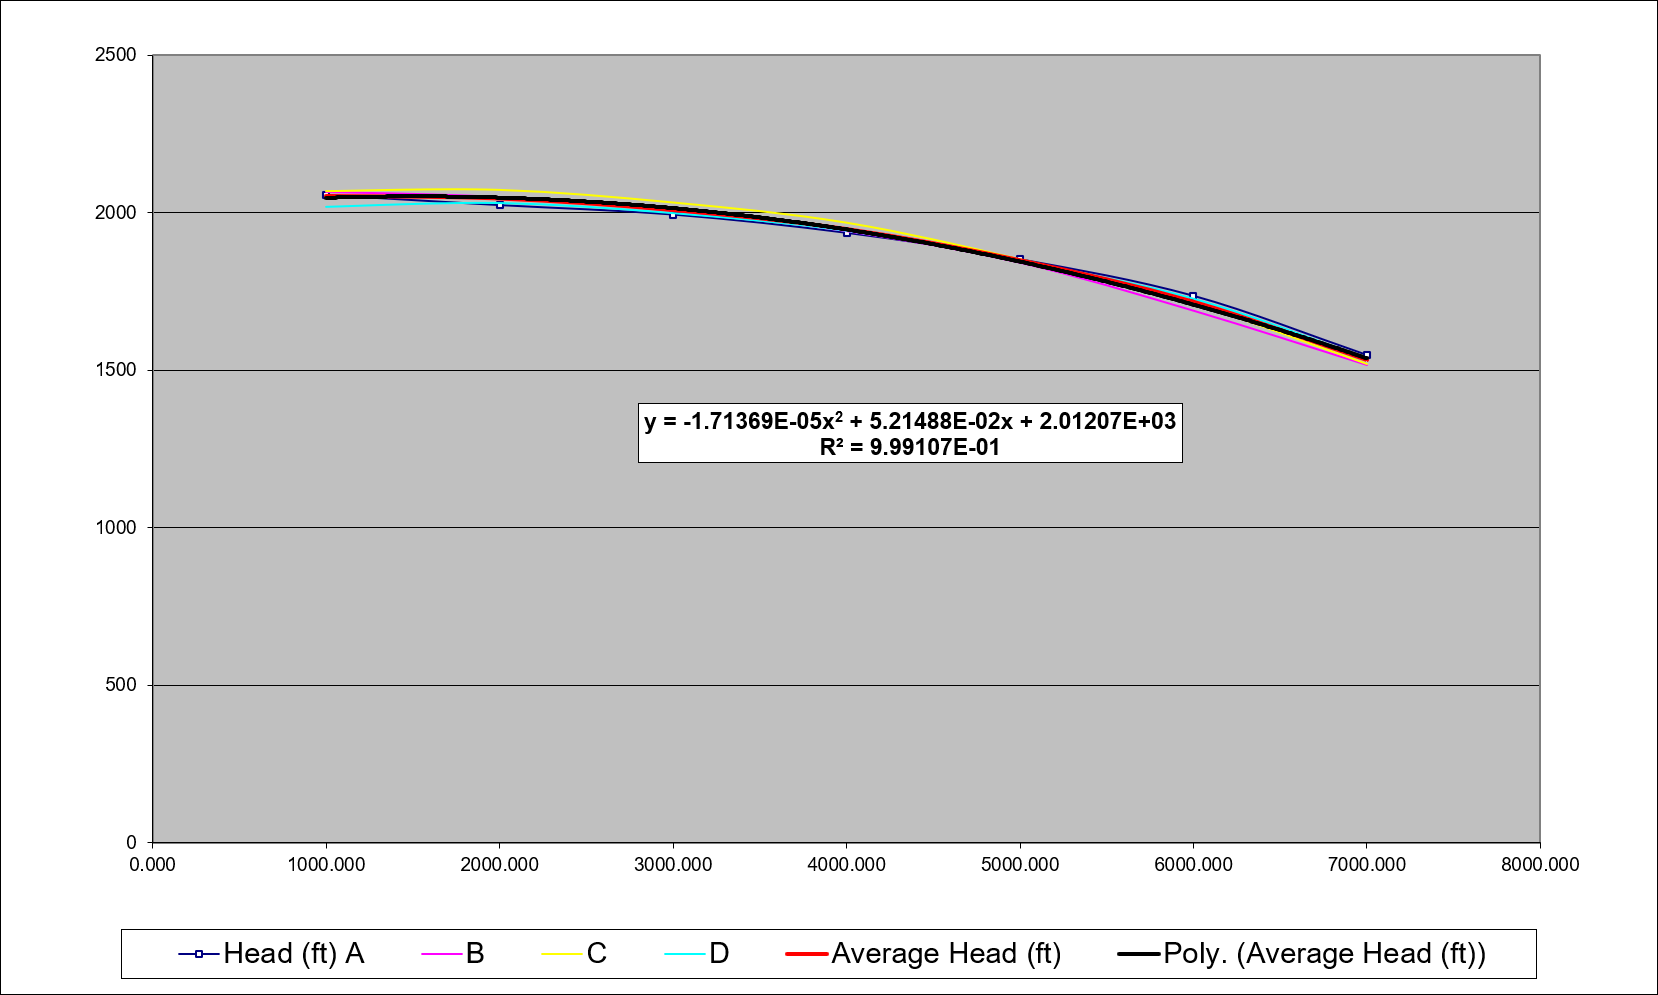Click the red Average Head legend line key
Viewport: 1658px width, 995px height.
806,954
